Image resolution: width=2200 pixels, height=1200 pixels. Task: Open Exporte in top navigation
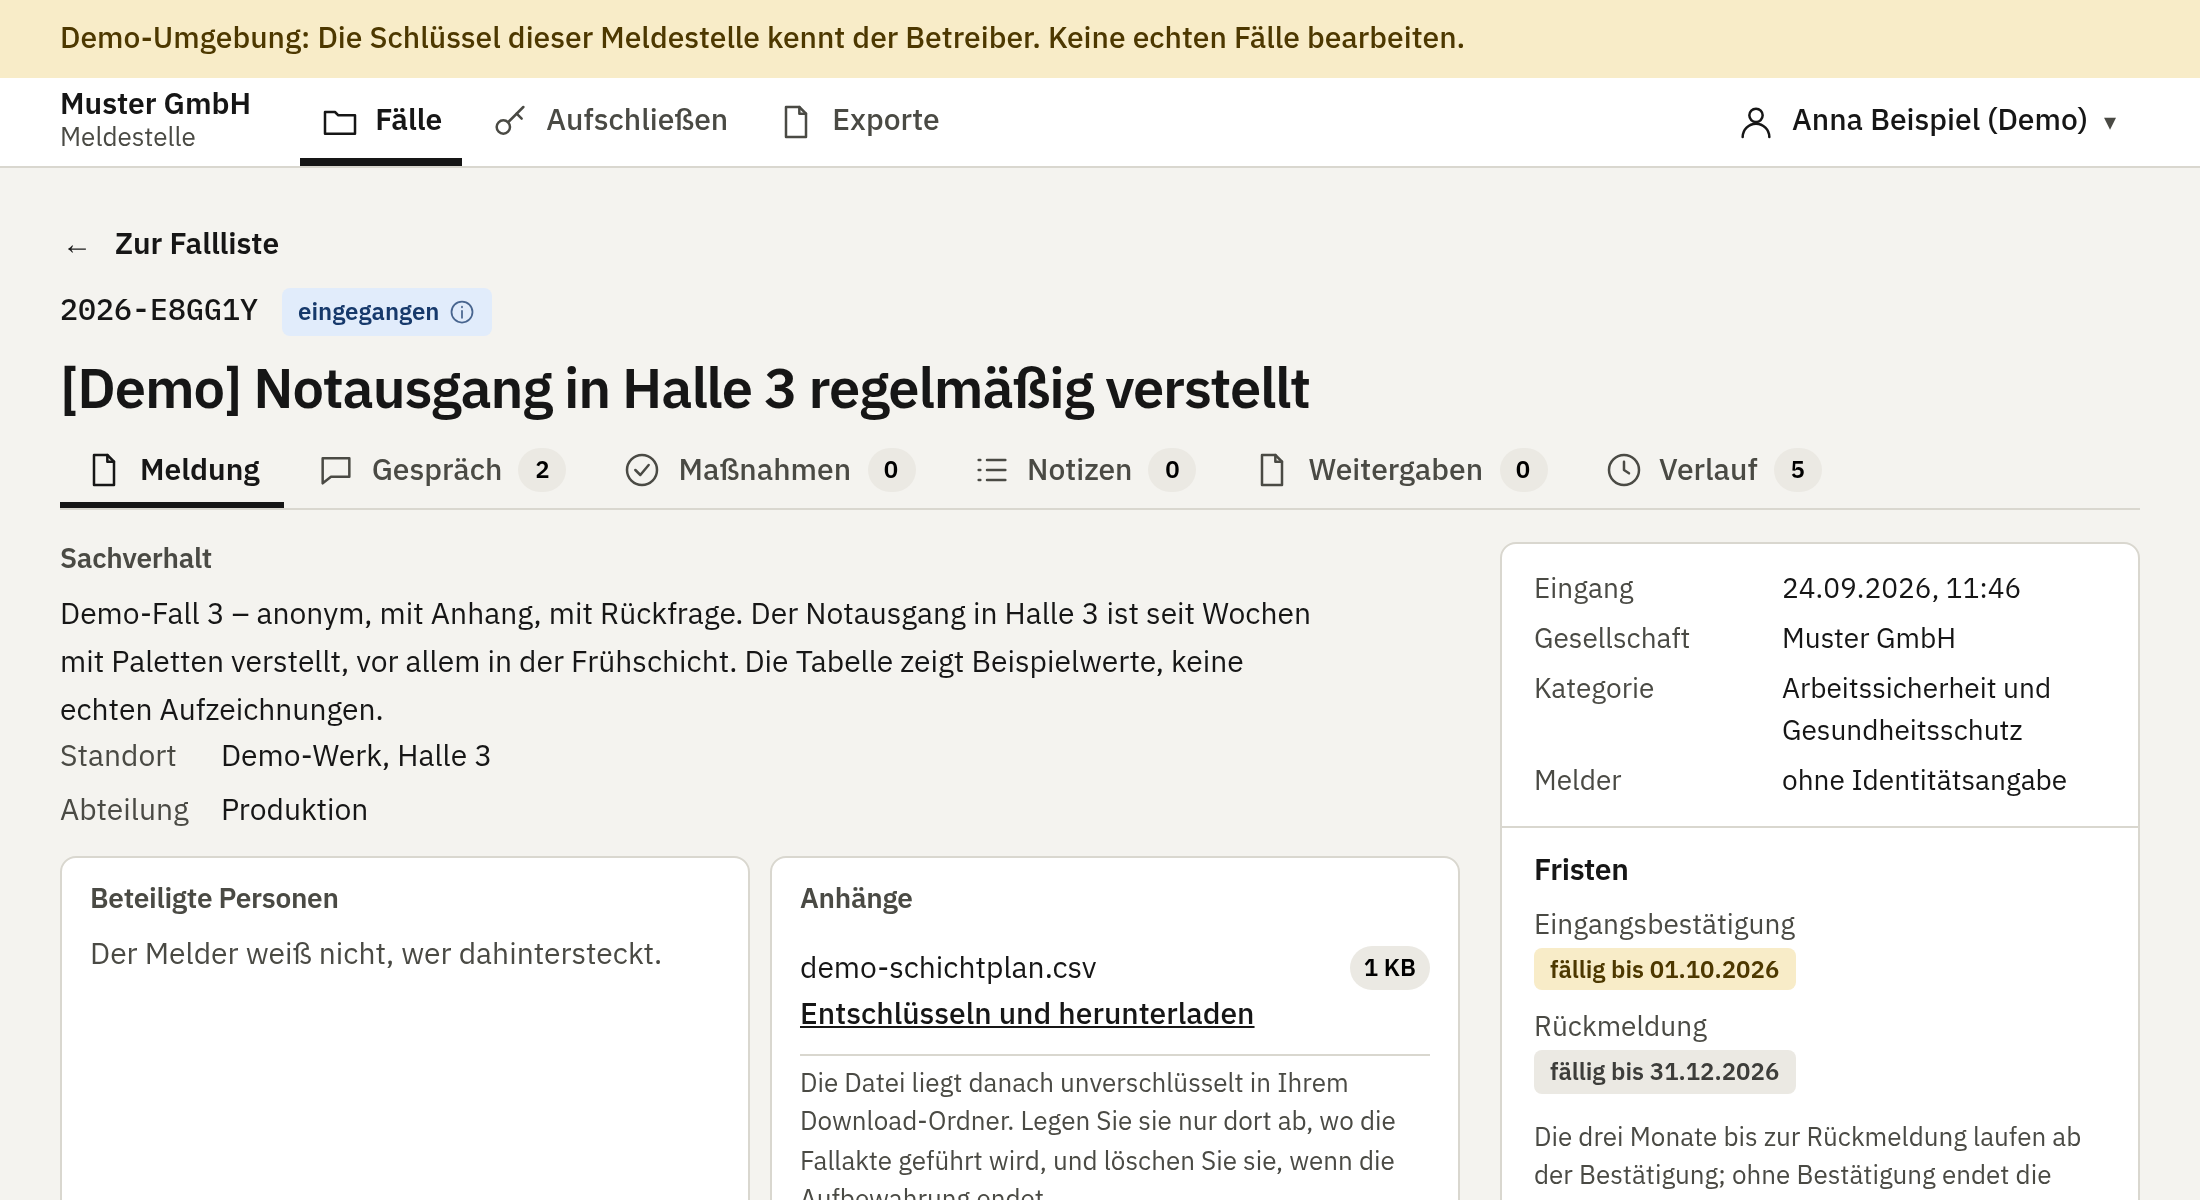[x=861, y=121]
